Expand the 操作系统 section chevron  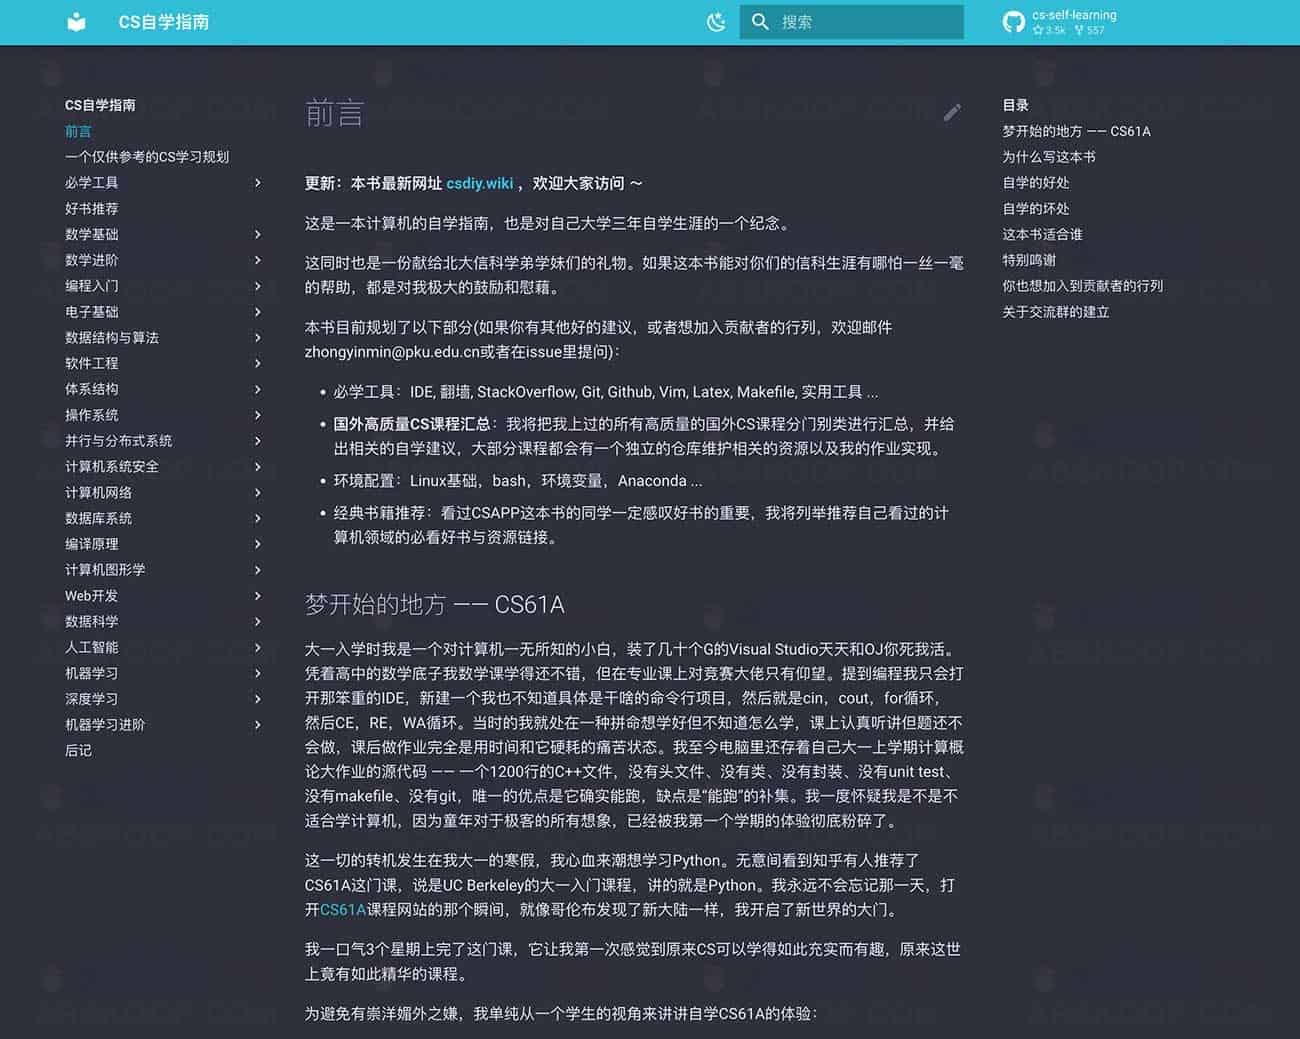258,415
